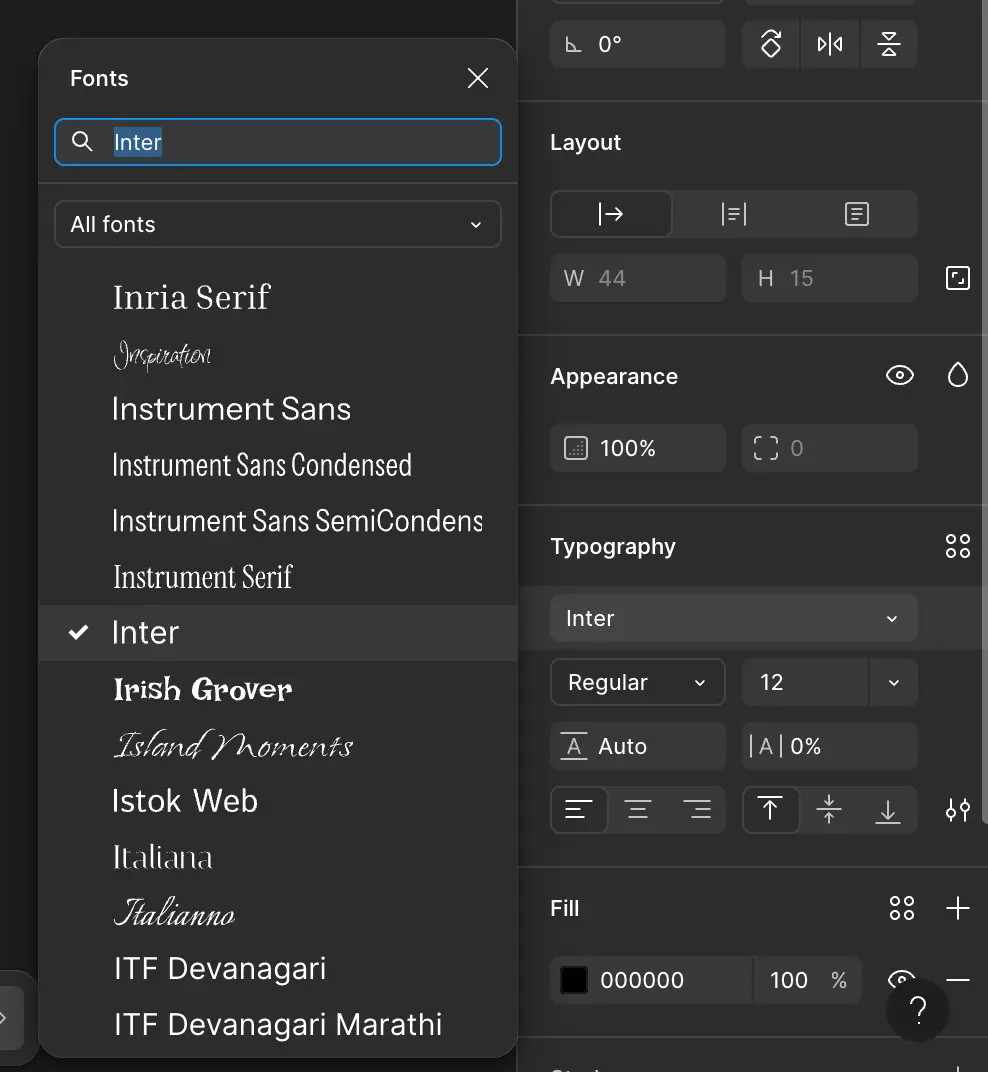Align text center horizontally
This screenshot has height=1072, width=988.
pyautogui.click(x=638, y=810)
